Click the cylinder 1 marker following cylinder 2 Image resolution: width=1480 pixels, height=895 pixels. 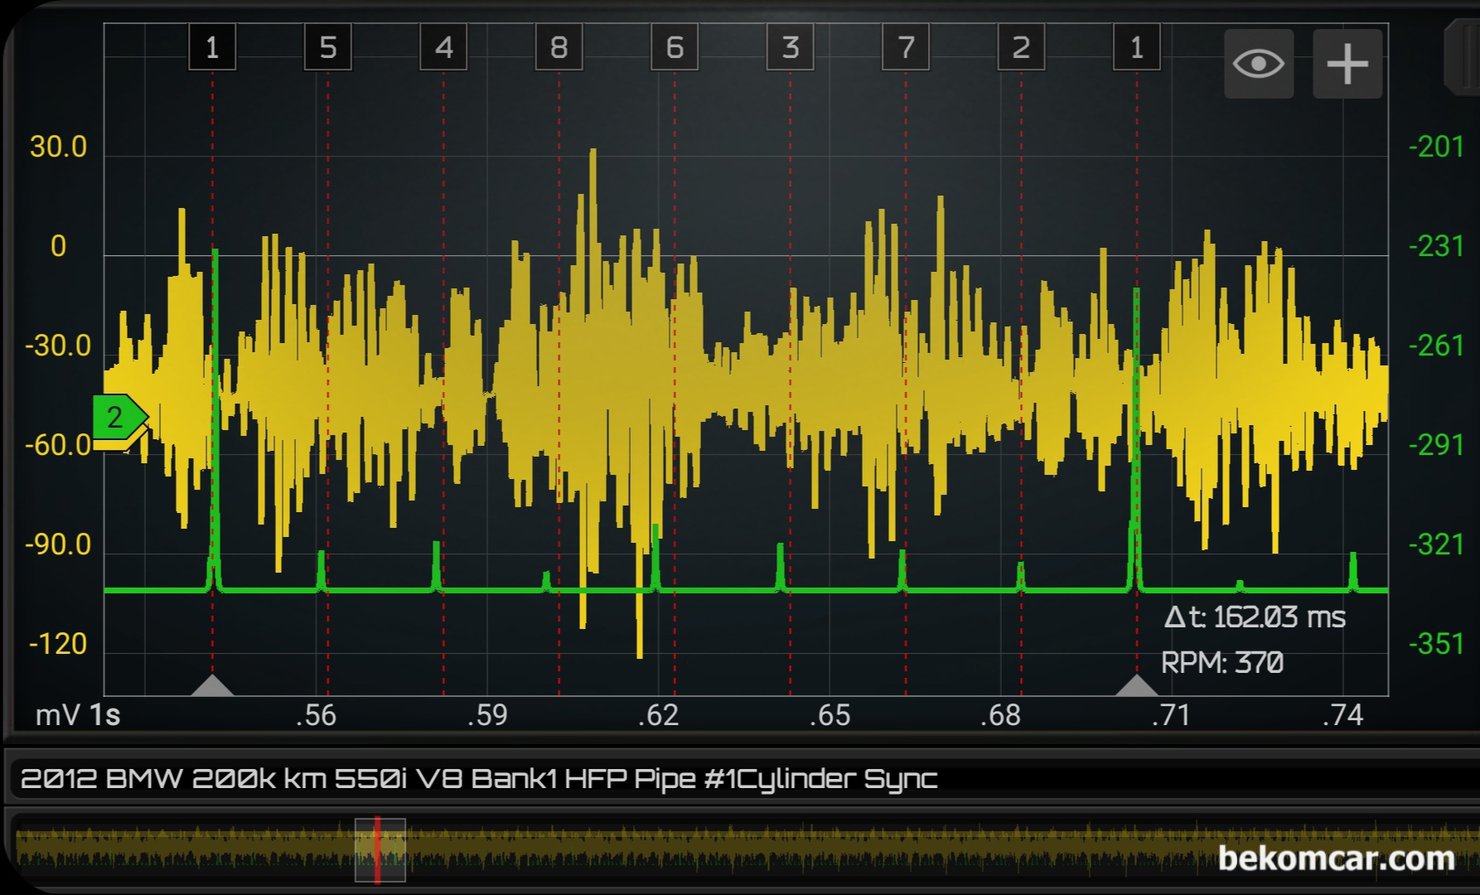click(x=1136, y=48)
